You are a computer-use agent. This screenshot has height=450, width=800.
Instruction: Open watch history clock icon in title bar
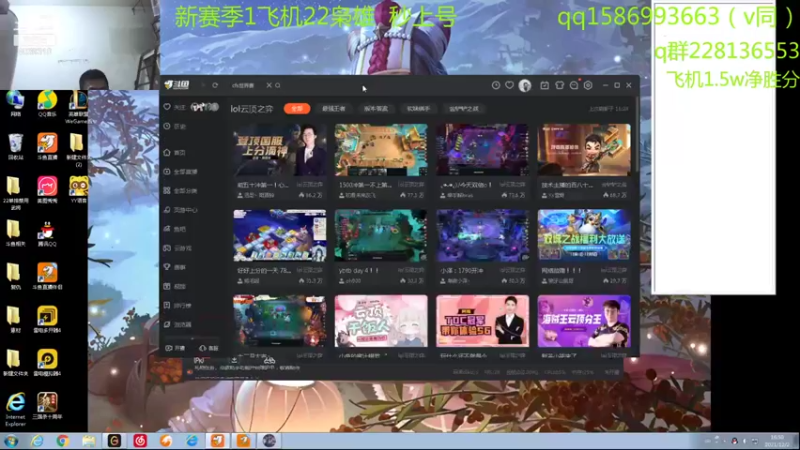[495, 85]
